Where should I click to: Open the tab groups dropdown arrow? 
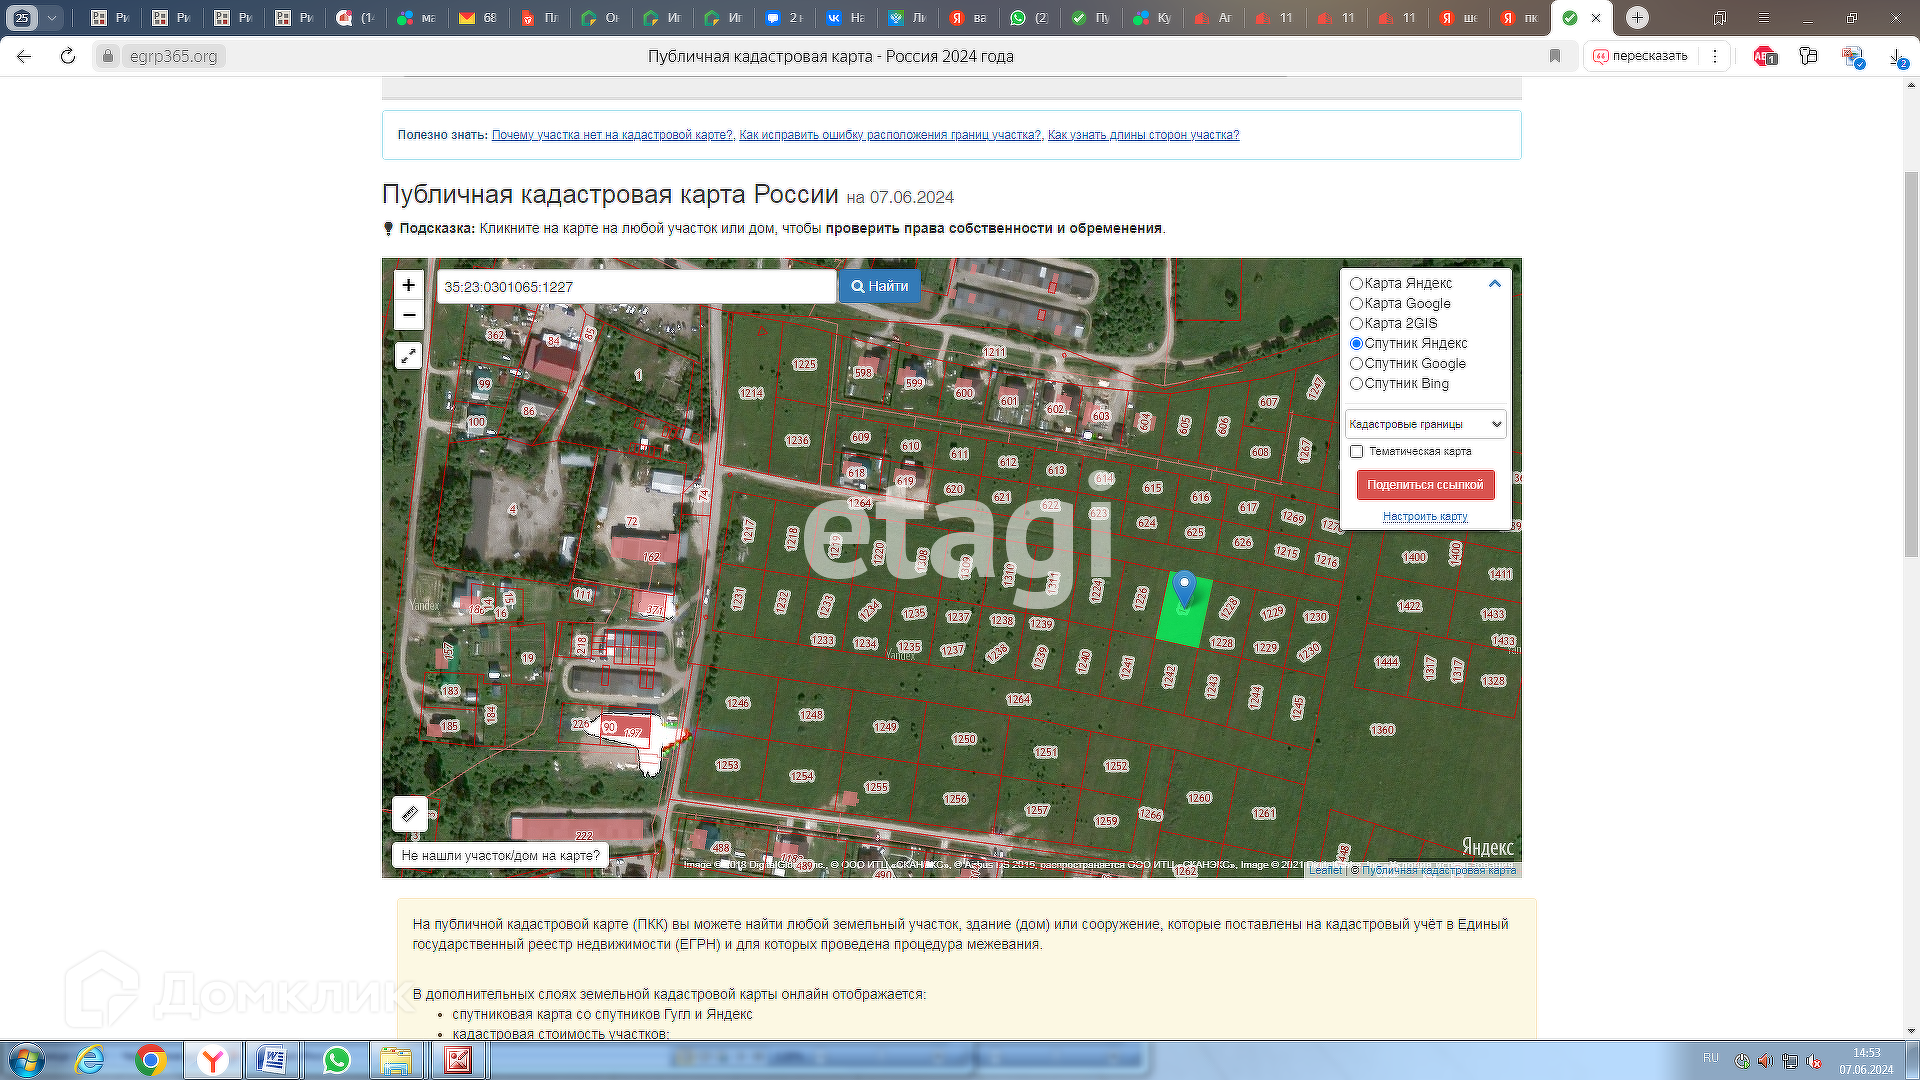(52, 18)
